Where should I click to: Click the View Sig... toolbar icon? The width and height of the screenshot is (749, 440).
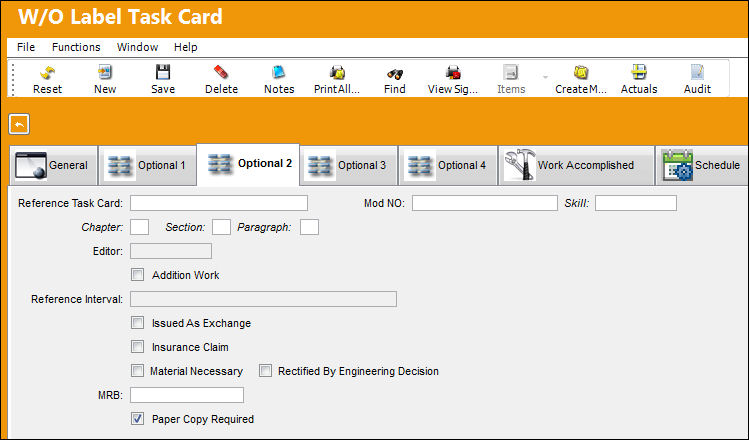(452, 73)
